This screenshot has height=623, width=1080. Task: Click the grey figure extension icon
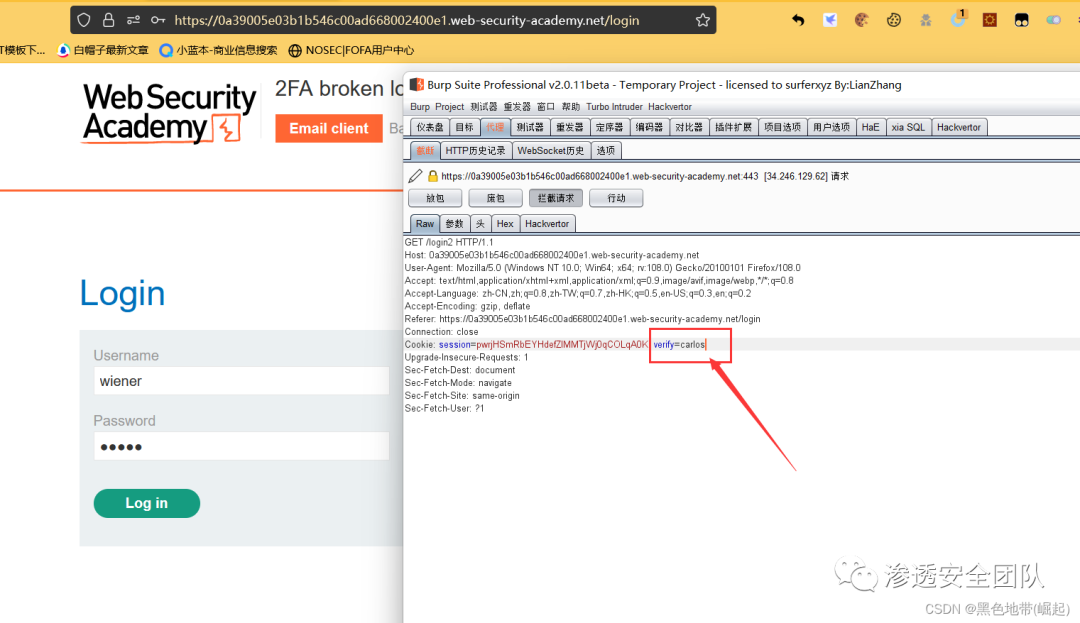pos(926,20)
